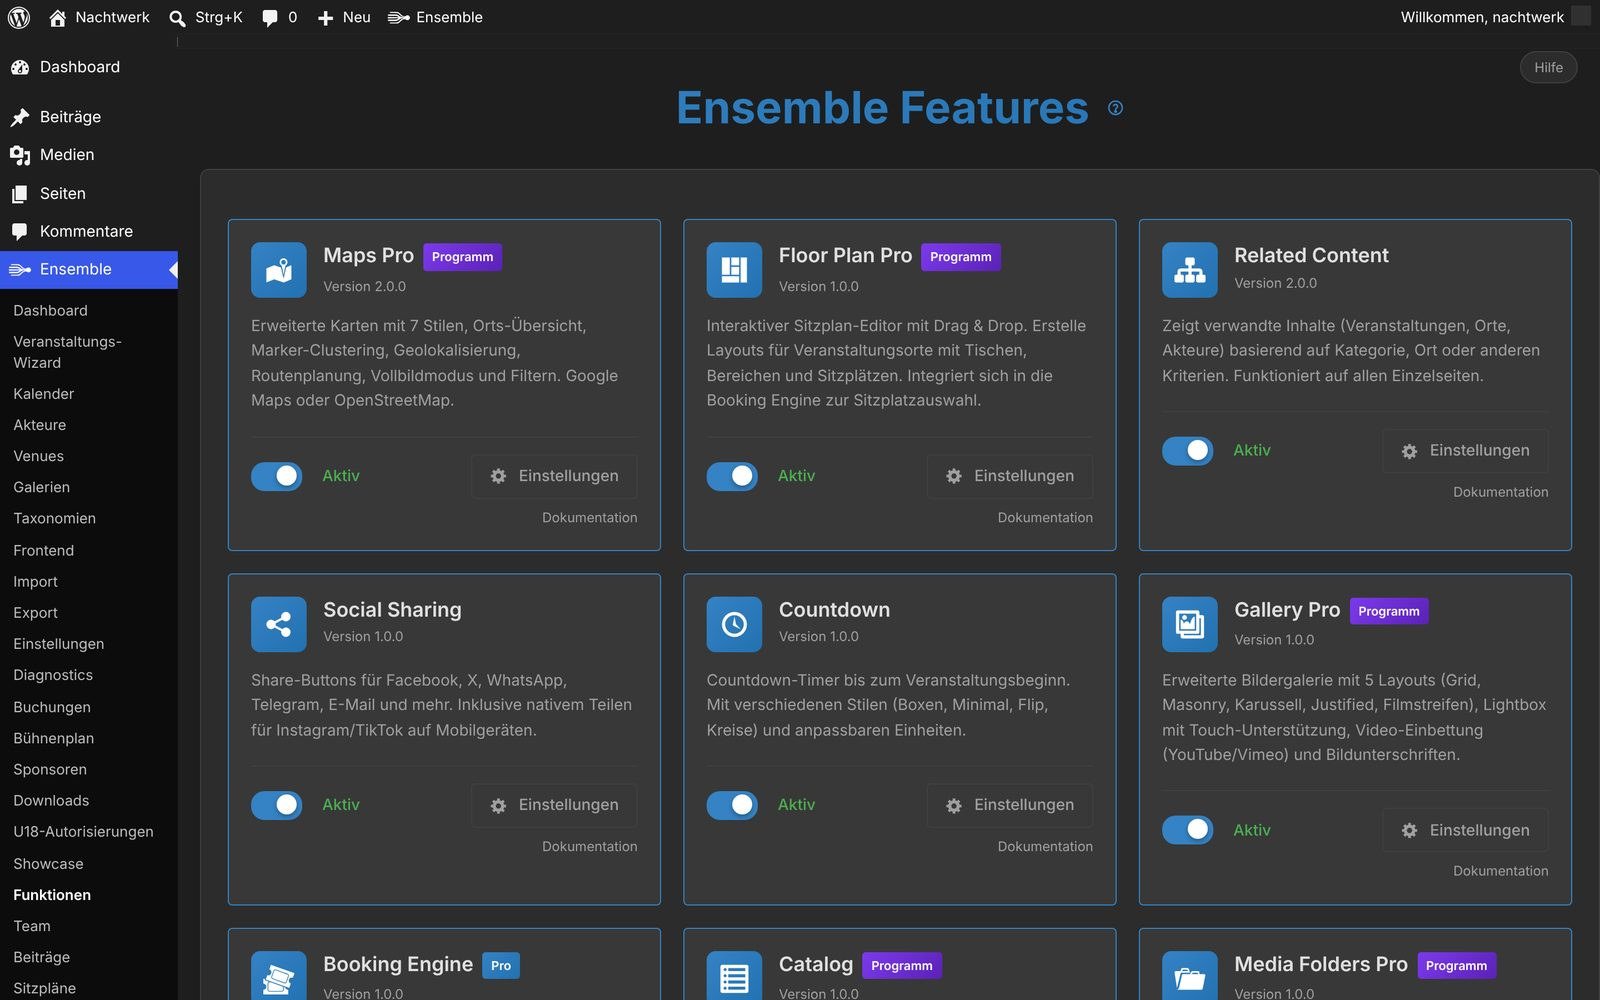Disable the Maps Pro toggle

pos(277,476)
